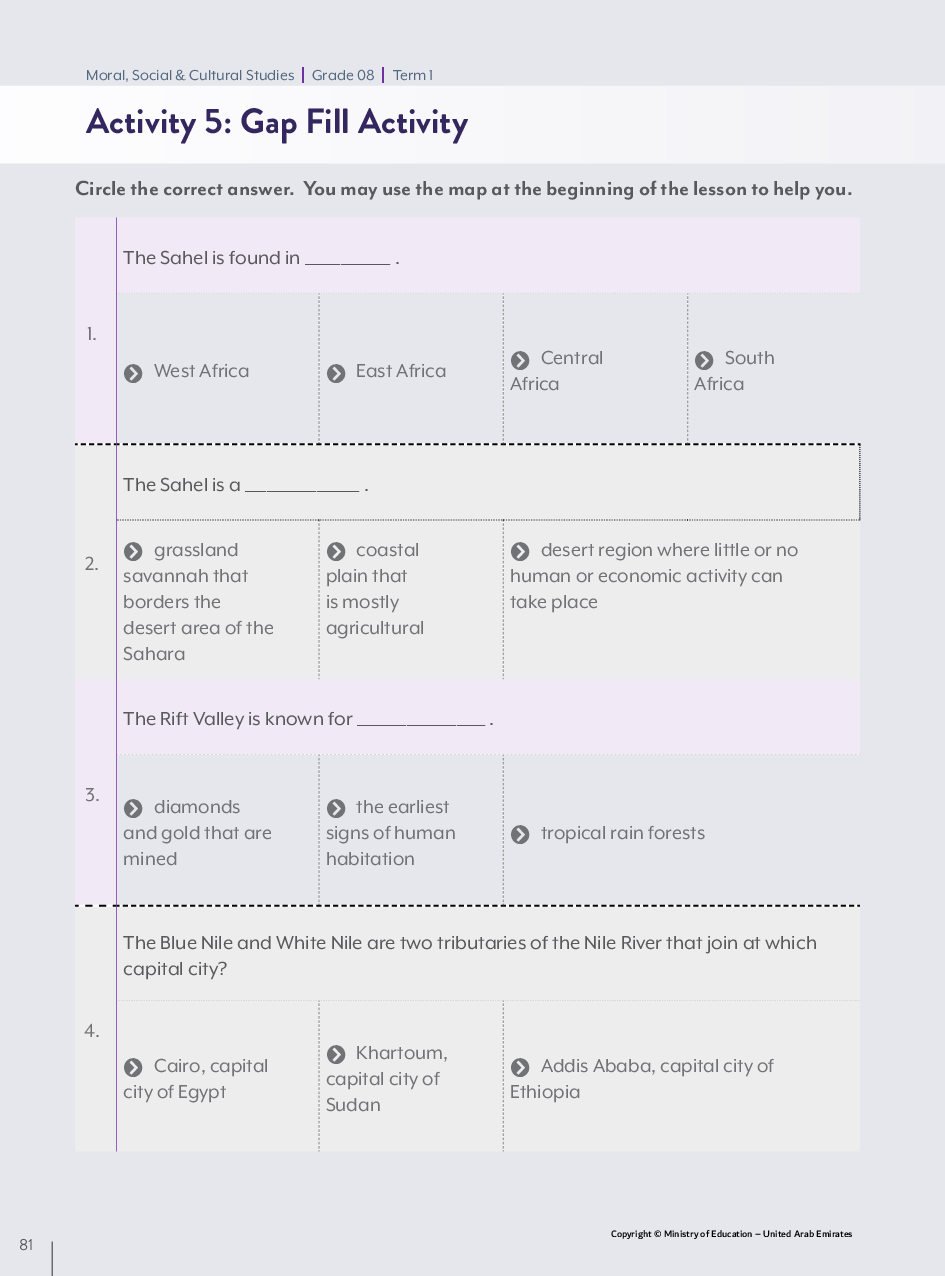Image resolution: width=945 pixels, height=1276 pixels.
Task: Click the blank in 'The Sahel is a'
Action: click(x=301, y=487)
